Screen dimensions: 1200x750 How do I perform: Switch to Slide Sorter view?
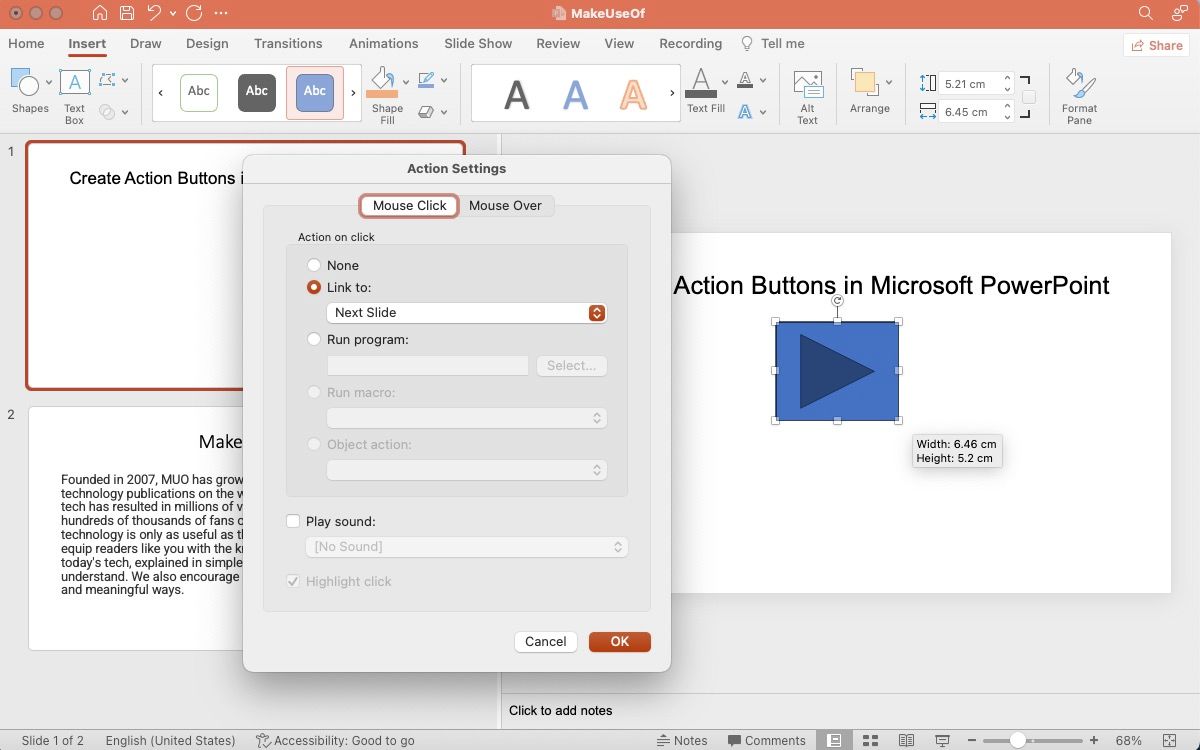click(870, 740)
